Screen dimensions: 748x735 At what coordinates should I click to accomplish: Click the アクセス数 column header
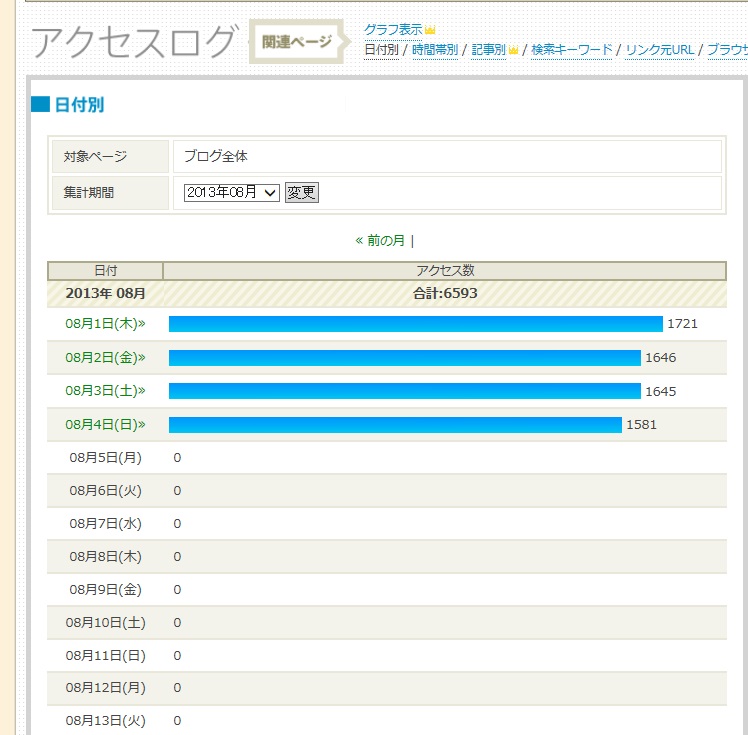click(x=444, y=271)
